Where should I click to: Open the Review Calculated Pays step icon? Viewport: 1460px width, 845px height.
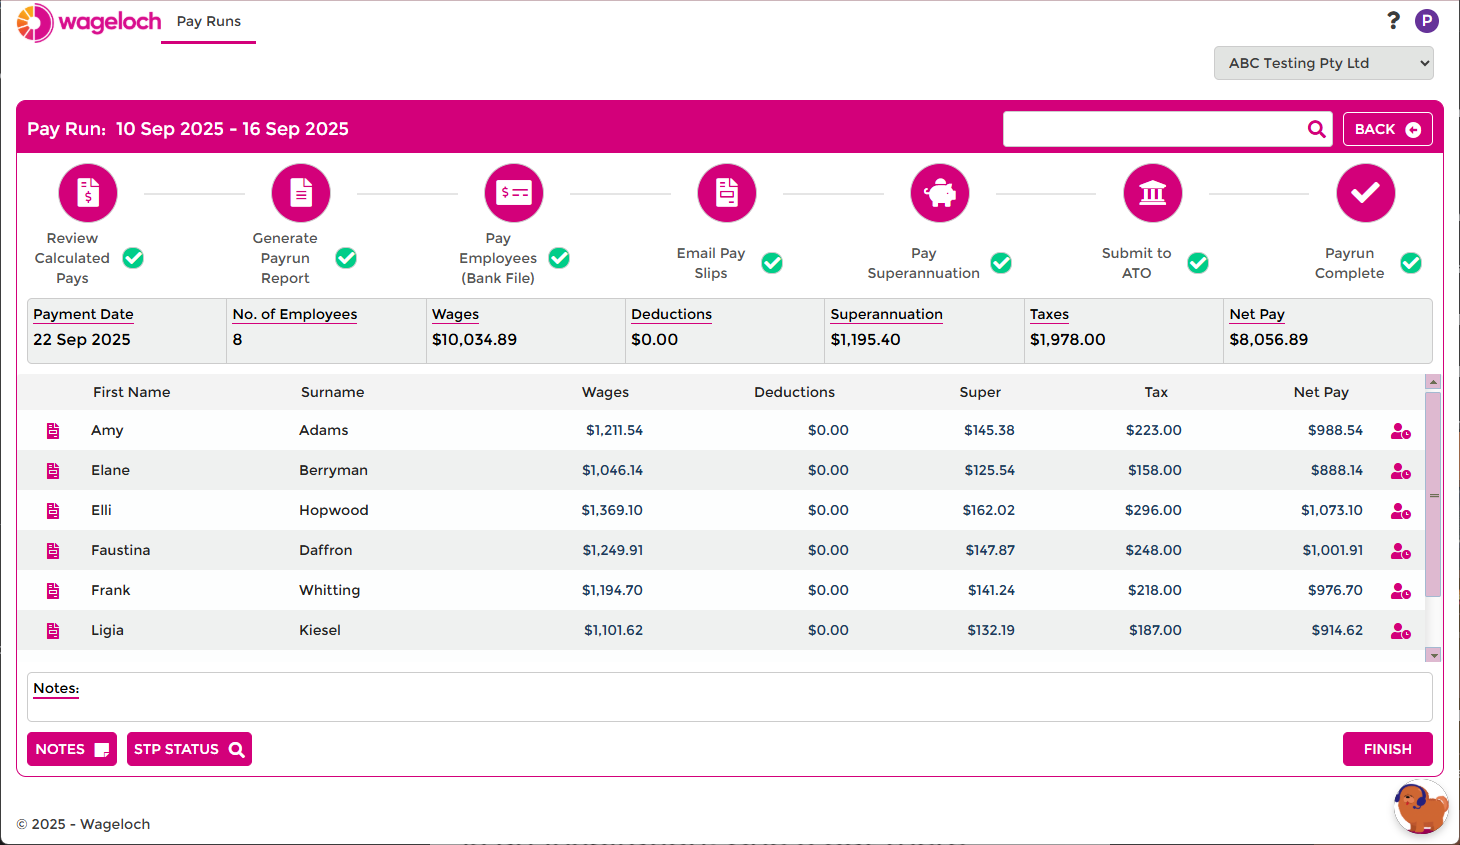point(87,192)
